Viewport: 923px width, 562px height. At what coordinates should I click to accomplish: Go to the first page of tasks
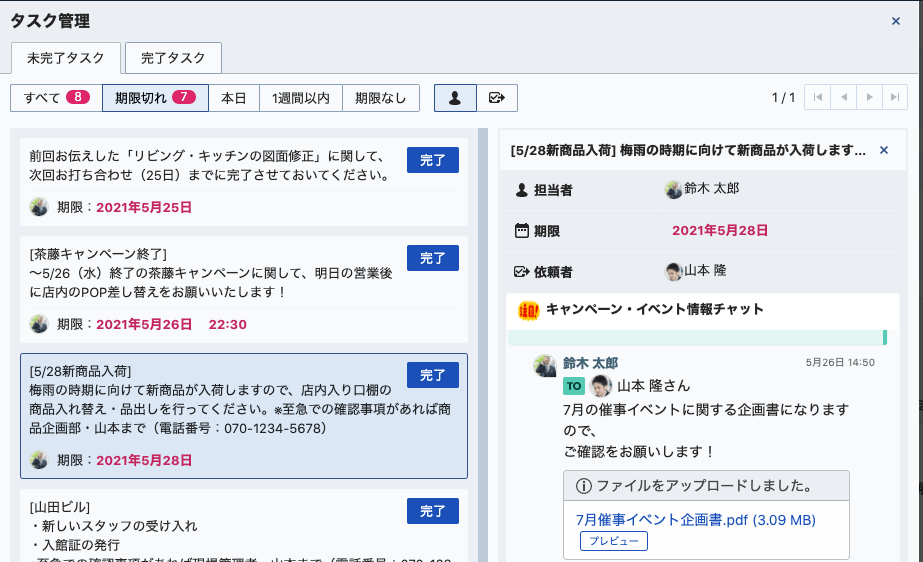click(x=818, y=97)
